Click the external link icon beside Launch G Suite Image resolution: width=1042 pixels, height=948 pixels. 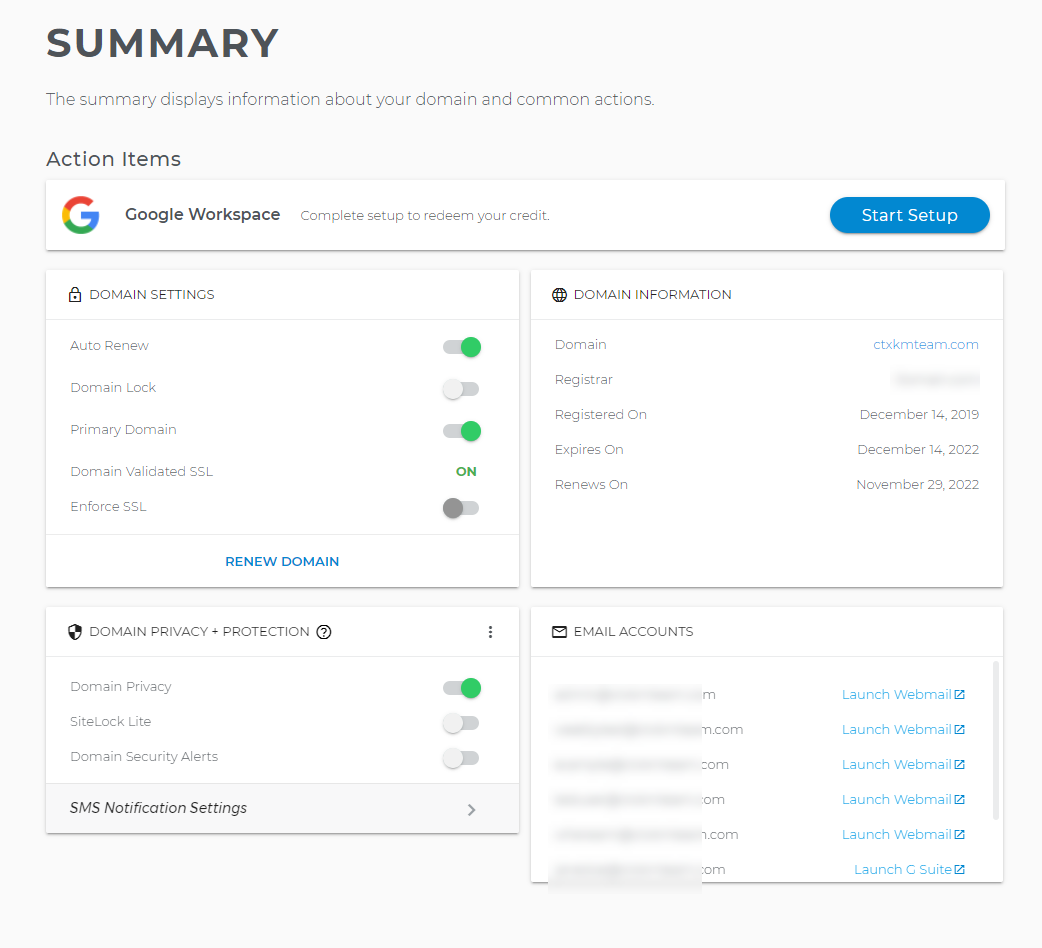(x=959, y=868)
